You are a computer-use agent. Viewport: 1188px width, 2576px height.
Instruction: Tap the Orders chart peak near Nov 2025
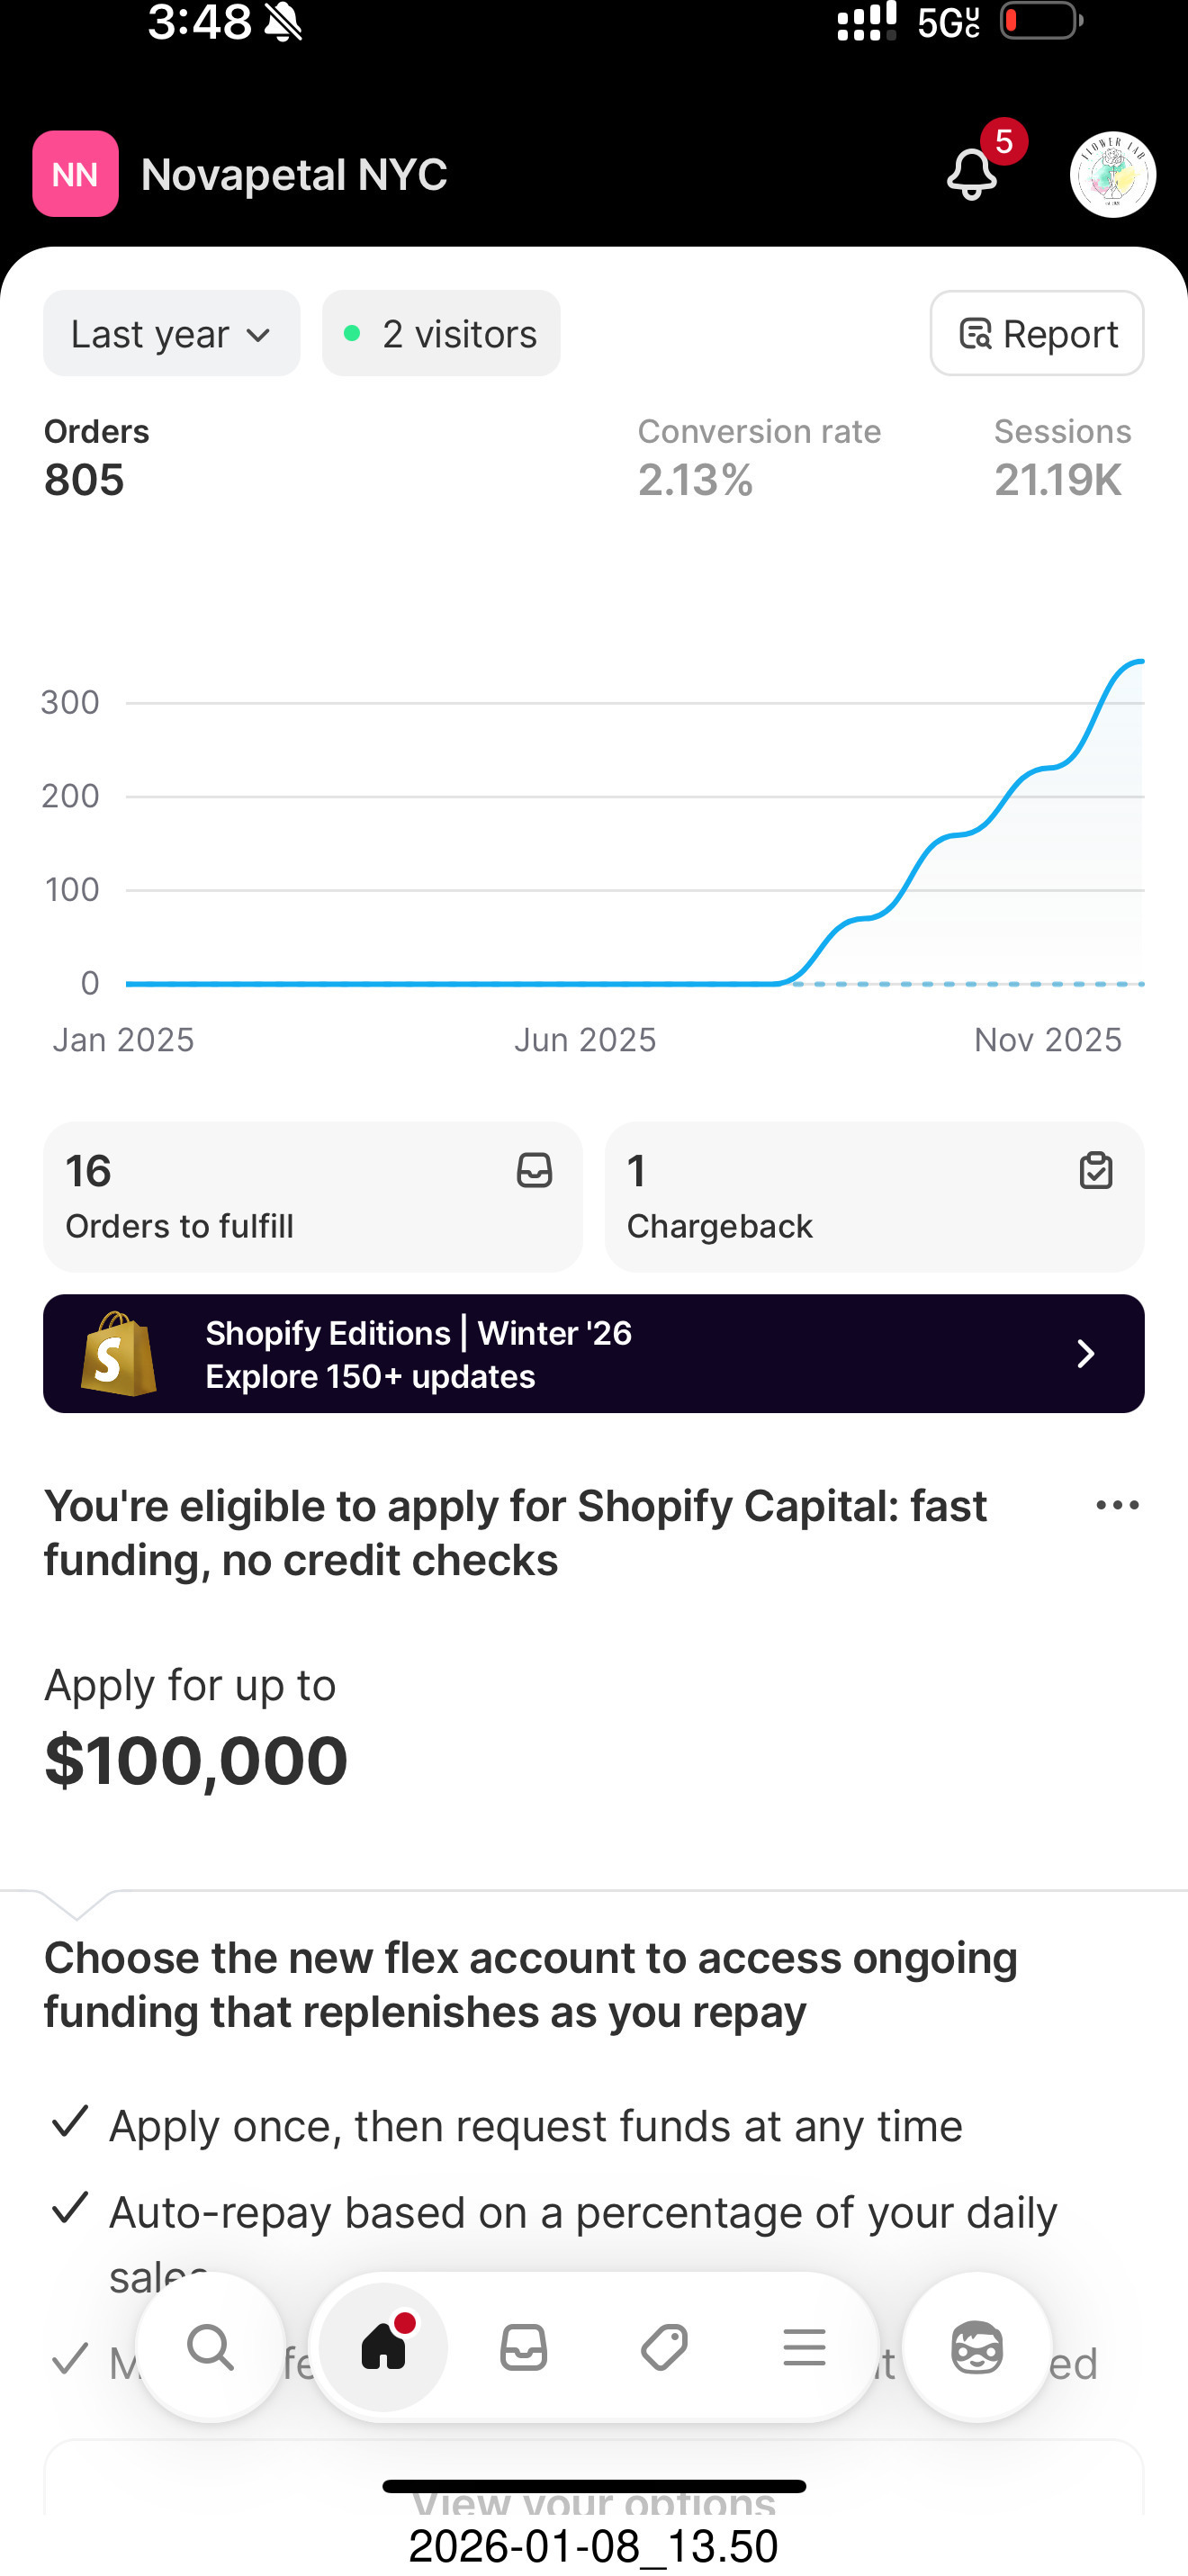coord(1138,662)
